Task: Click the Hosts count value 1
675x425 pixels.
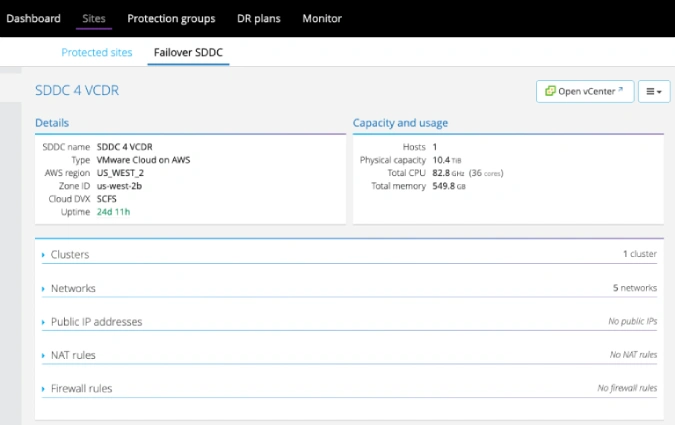Action: (x=435, y=147)
